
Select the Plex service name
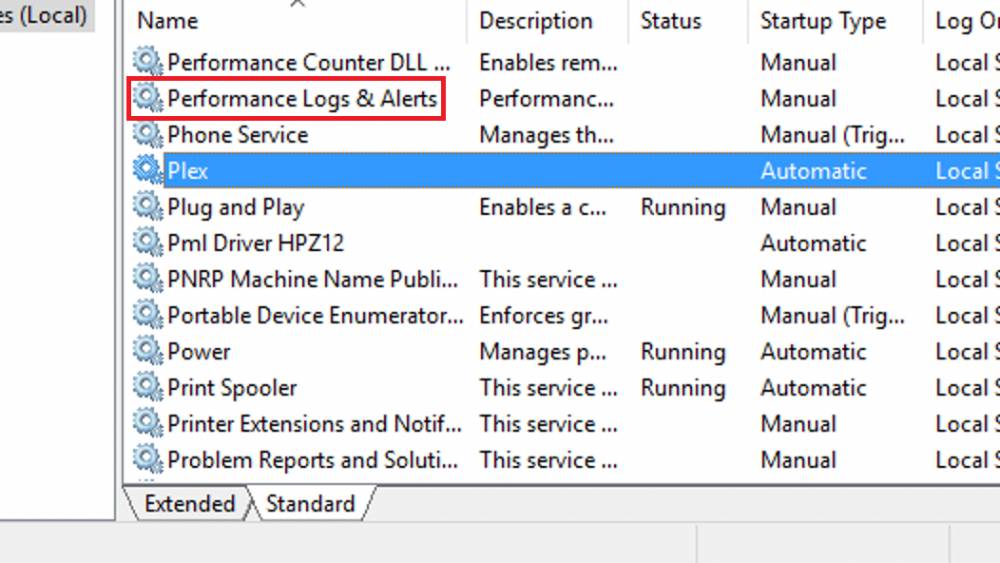(x=188, y=171)
